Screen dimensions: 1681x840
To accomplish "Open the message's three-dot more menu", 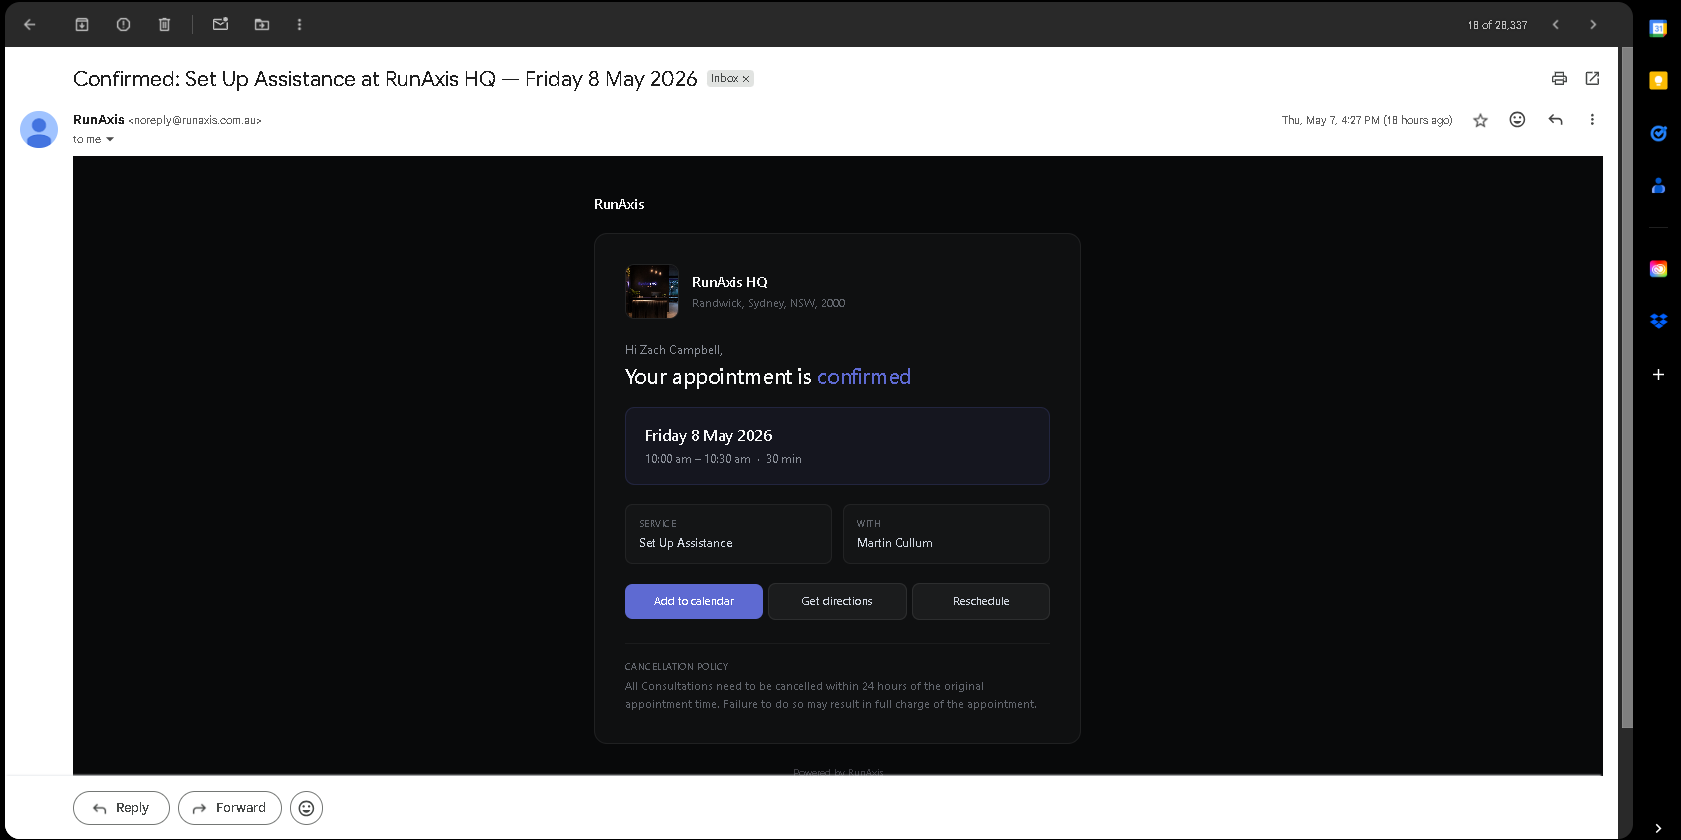I will (1592, 120).
